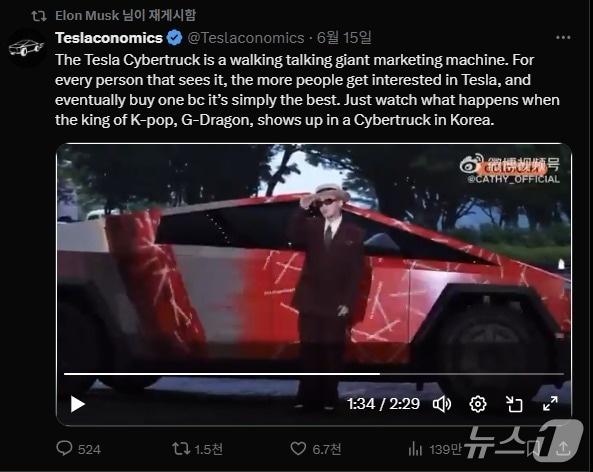Open Teslaconomics display name link
The width and height of the screenshot is (593, 472).
click(109, 38)
